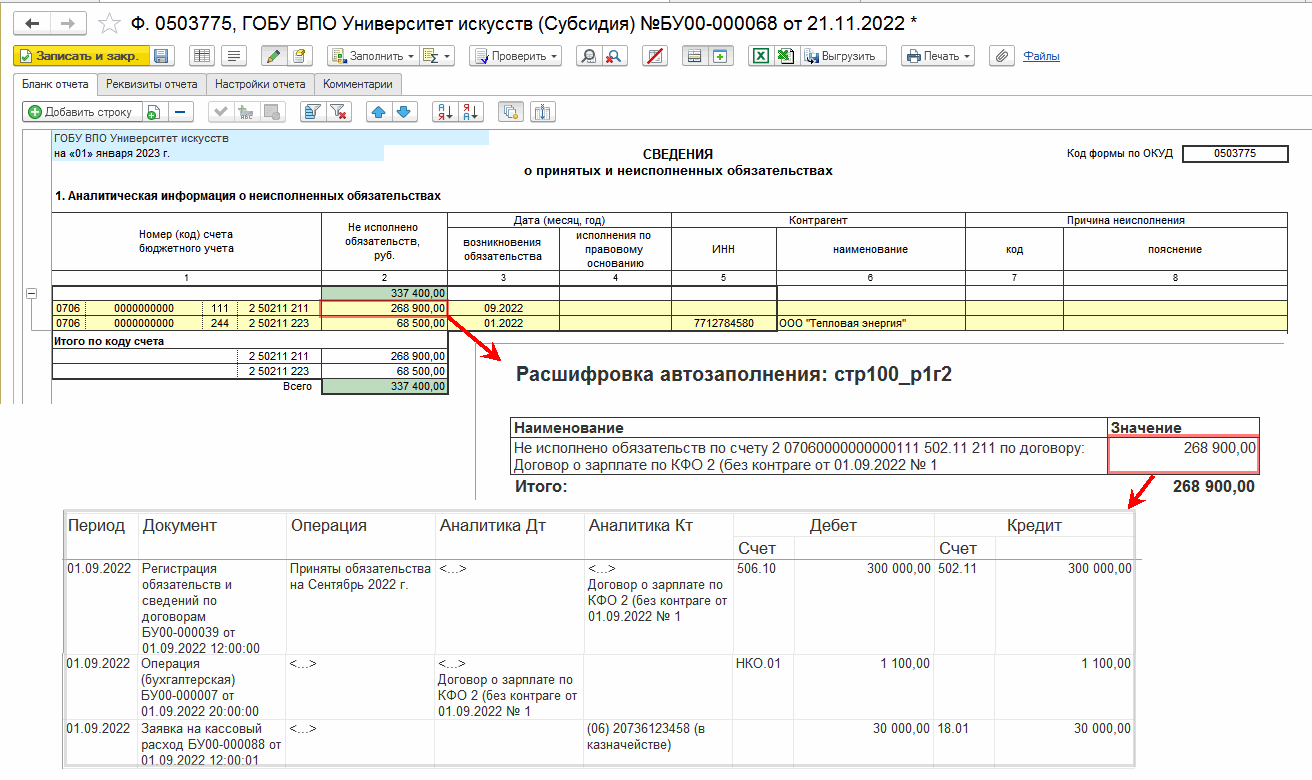Image resolution: width=1312 pixels, height=780 pixels.
Task: Click the magnifier search icon
Action: point(590,56)
